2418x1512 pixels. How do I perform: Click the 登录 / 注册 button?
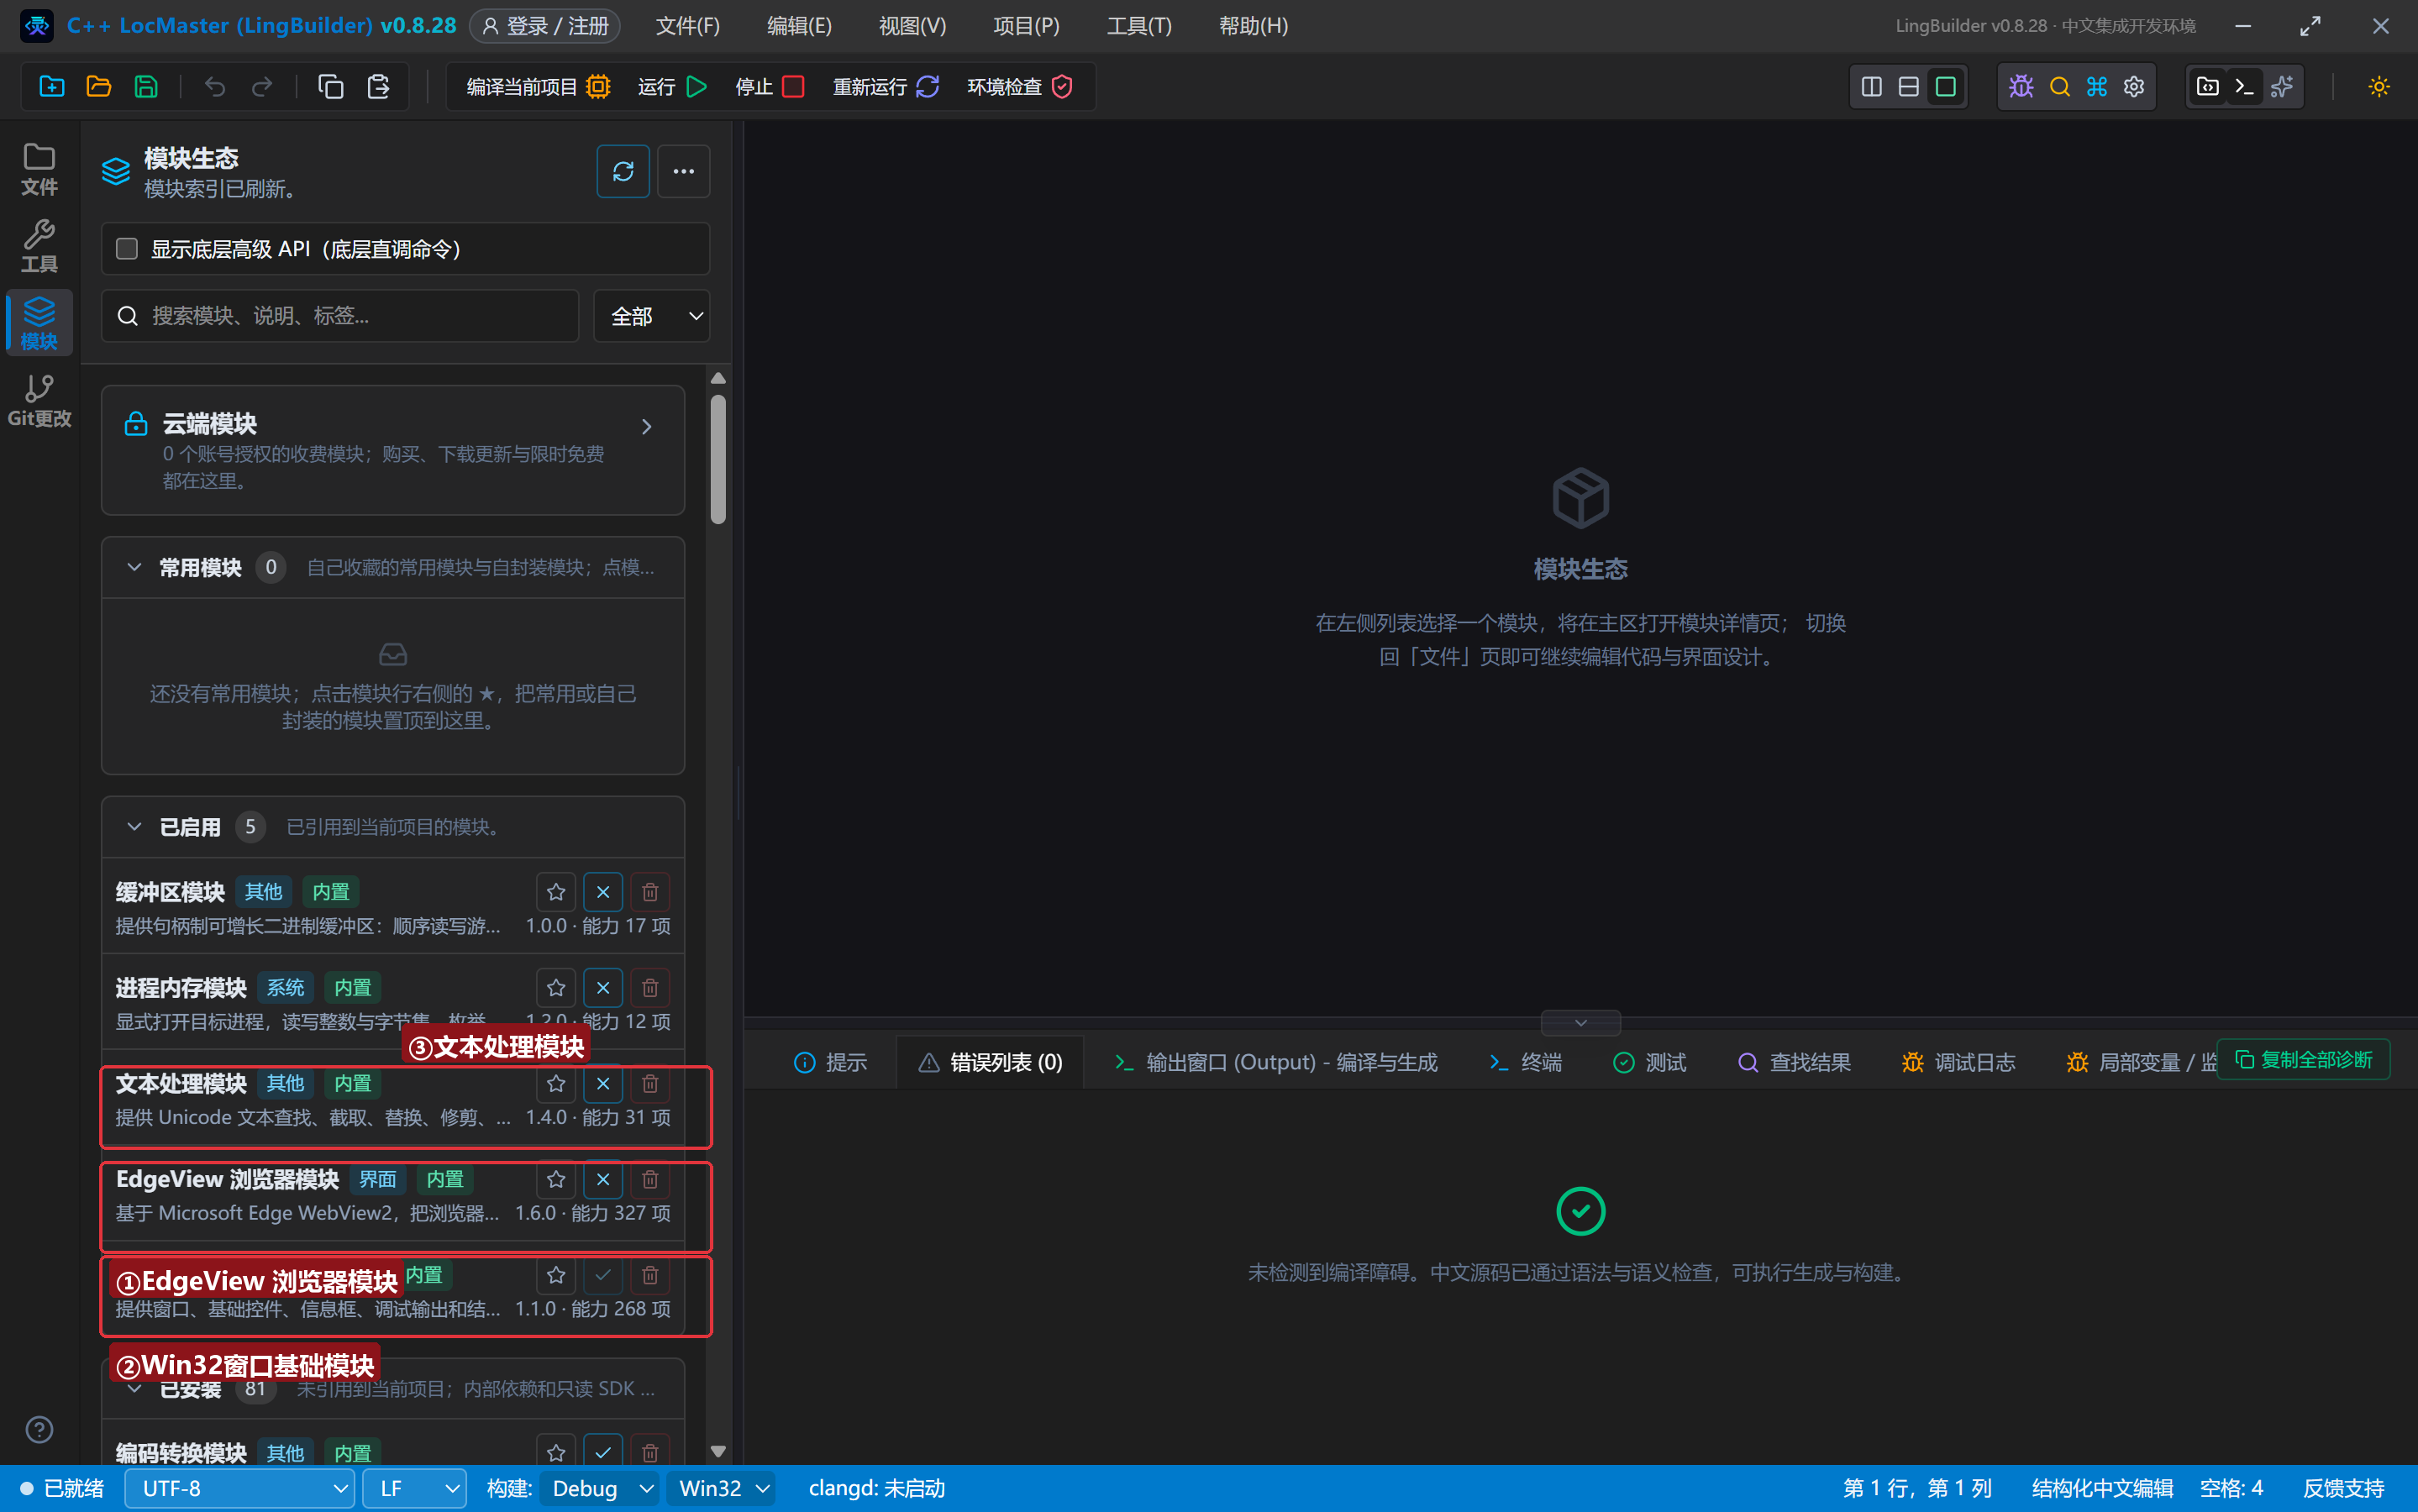pyautogui.click(x=545, y=26)
